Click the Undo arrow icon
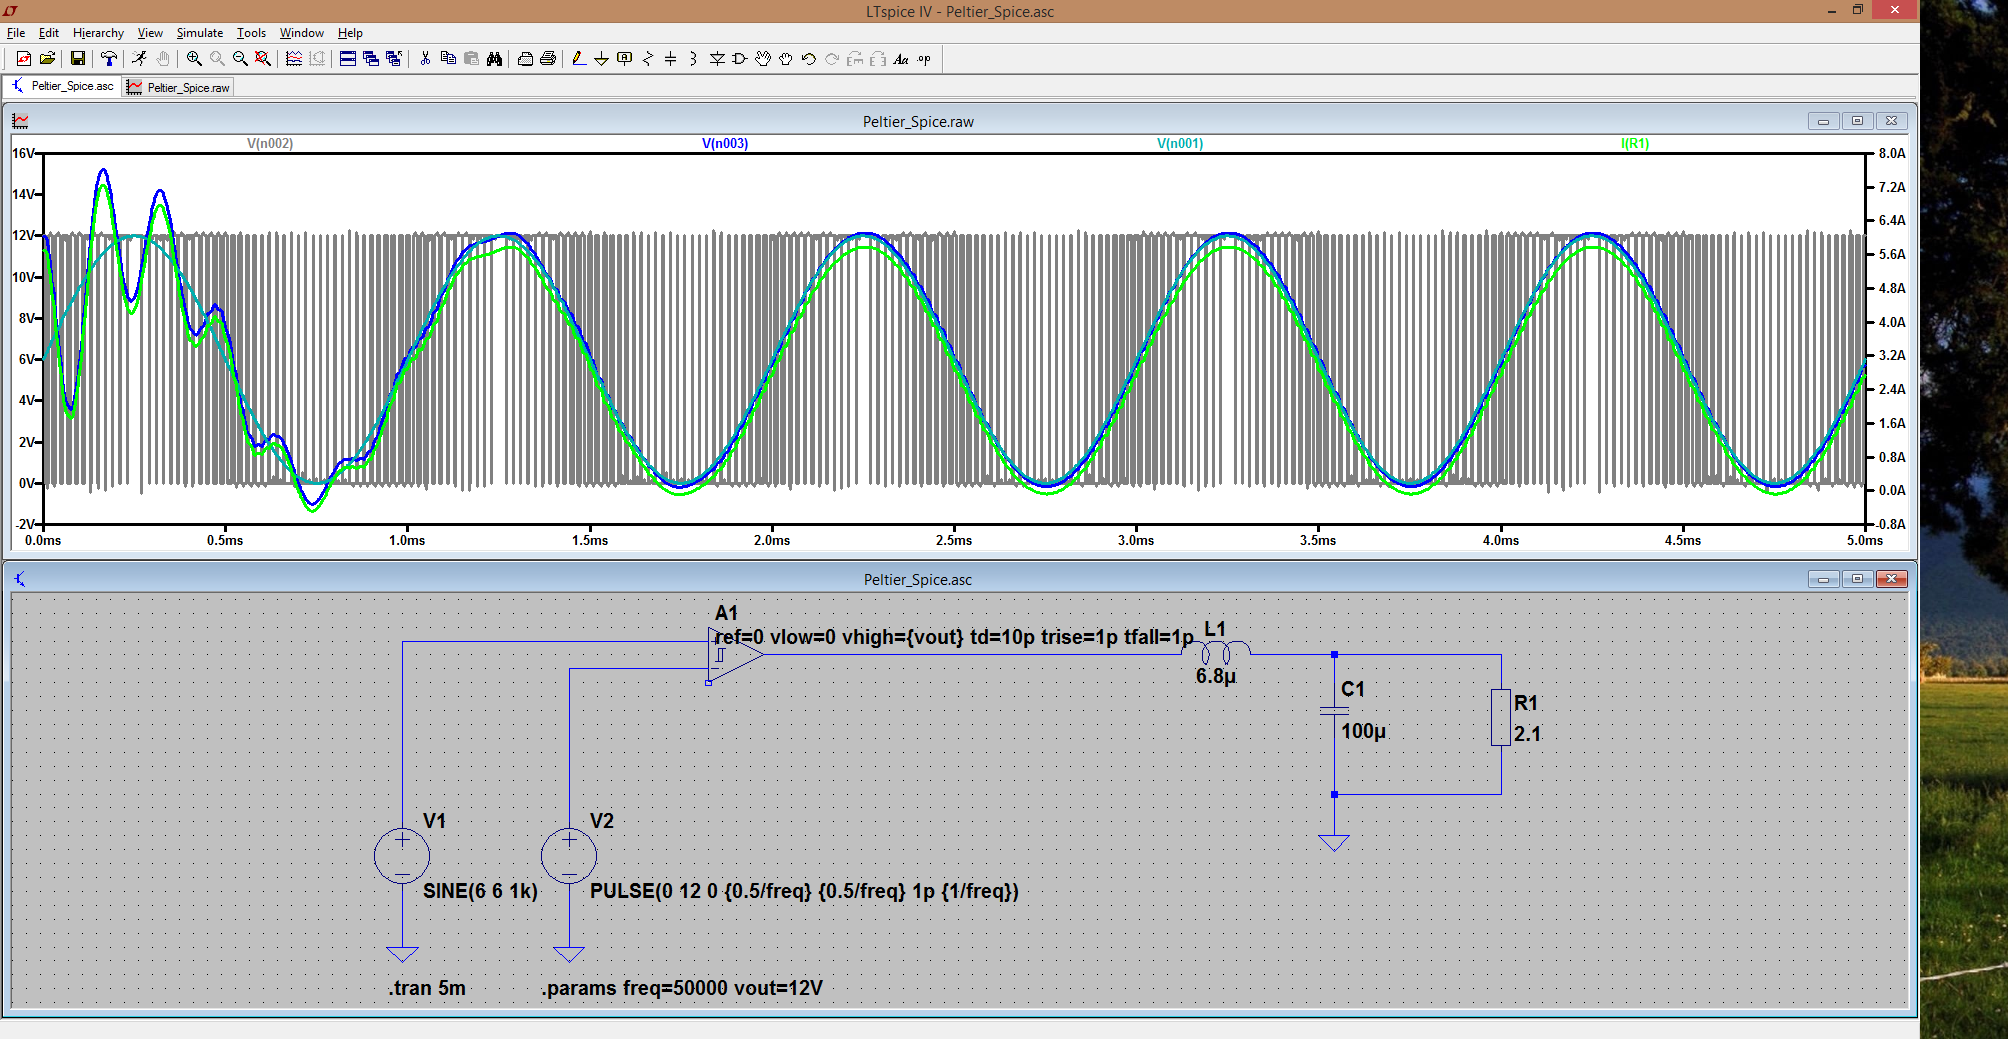 [809, 59]
